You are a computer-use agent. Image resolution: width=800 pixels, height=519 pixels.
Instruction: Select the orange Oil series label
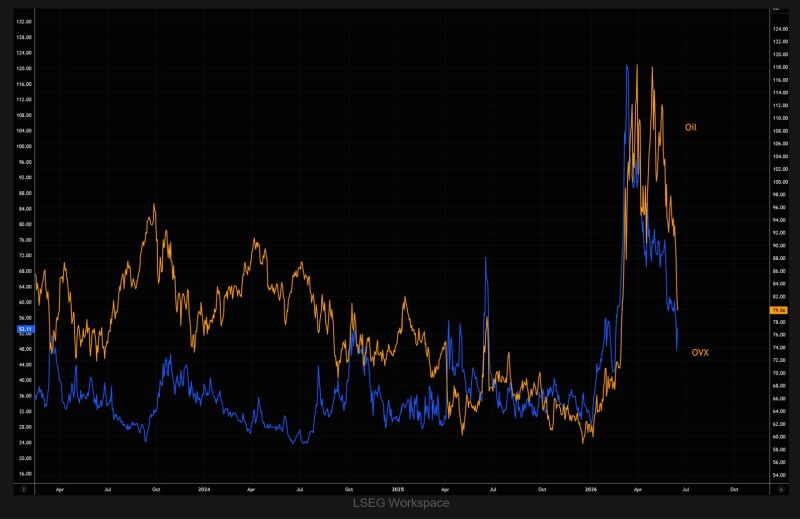pos(690,128)
